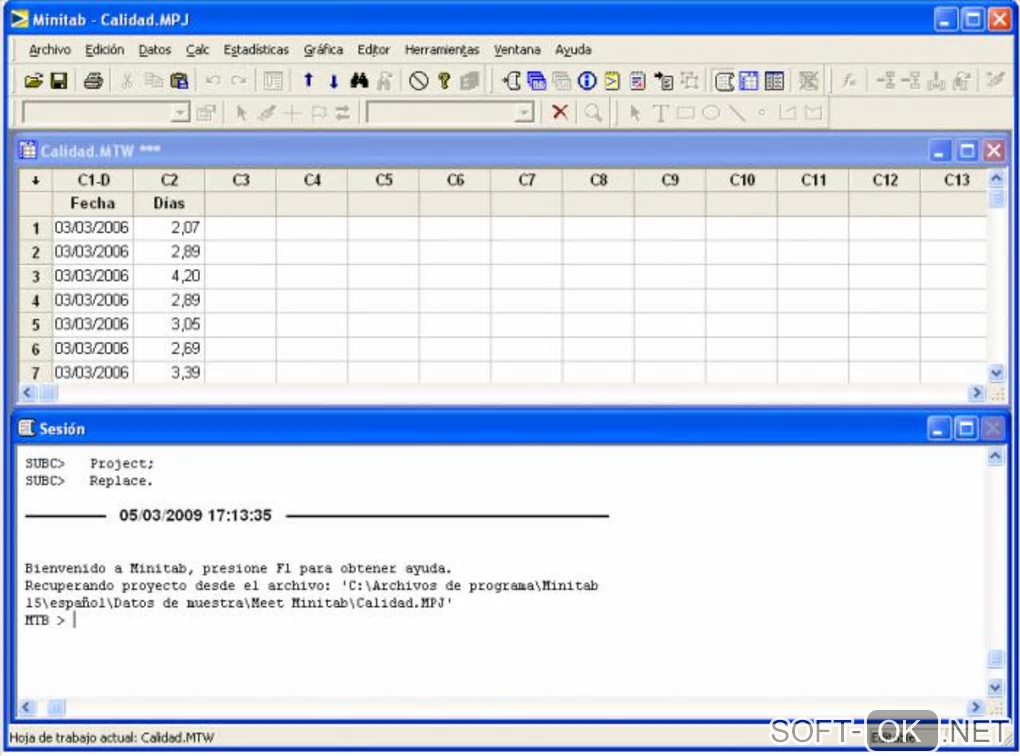This screenshot has height=756, width=1020.
Task: Open the Datos menu
Action: coord(155,49)
